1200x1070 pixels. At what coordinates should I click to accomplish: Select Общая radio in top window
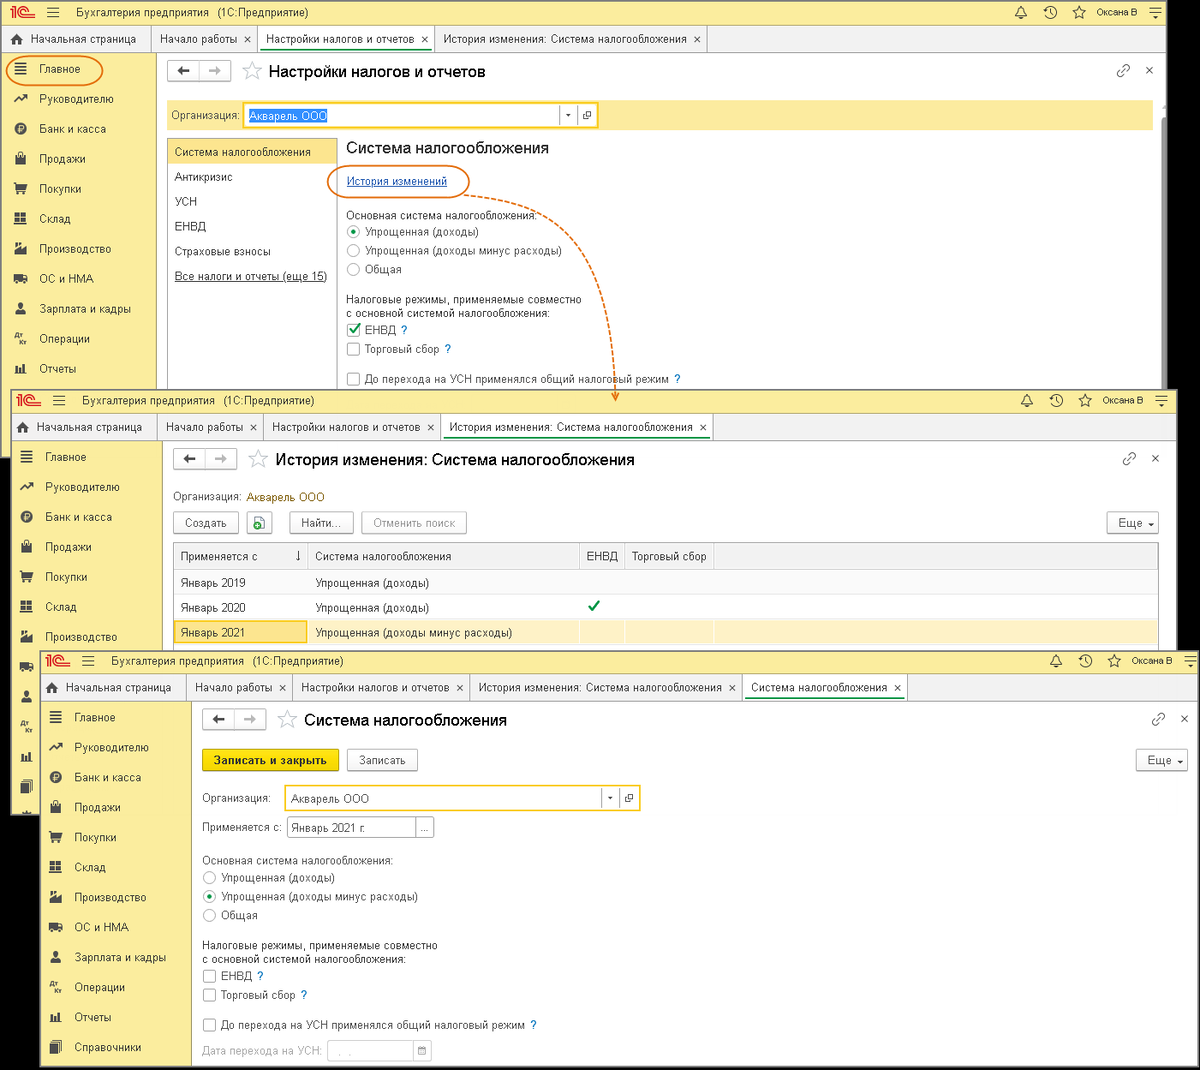353,270
